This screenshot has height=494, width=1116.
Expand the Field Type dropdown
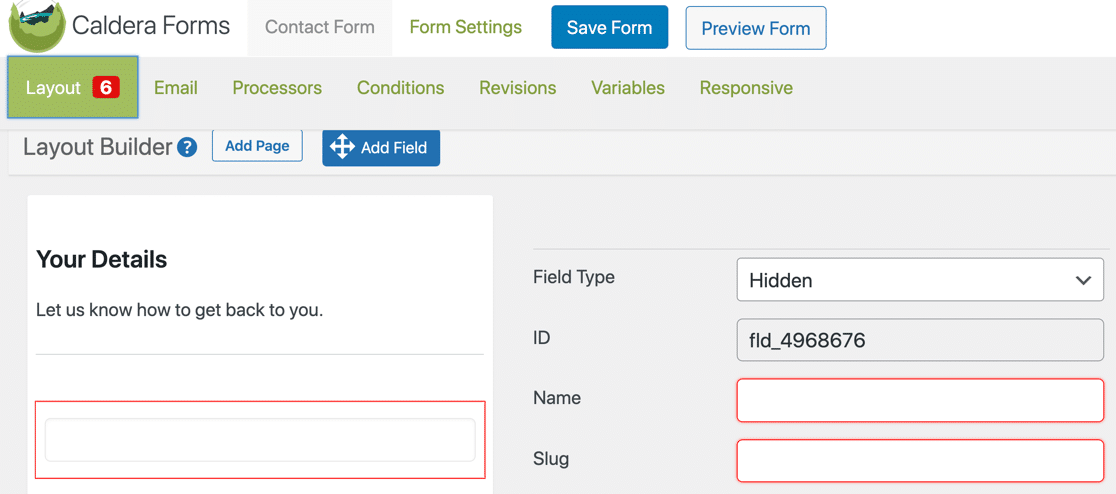(x=919, y=280)
